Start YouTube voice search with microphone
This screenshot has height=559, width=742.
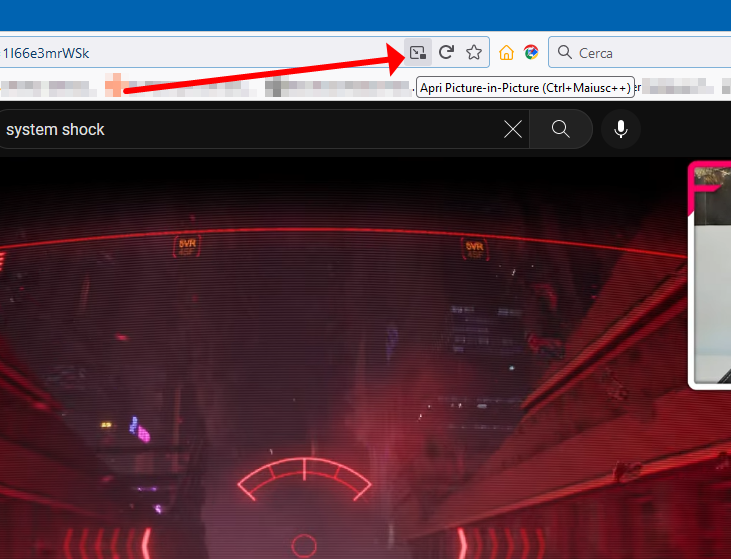pos(620,129)
